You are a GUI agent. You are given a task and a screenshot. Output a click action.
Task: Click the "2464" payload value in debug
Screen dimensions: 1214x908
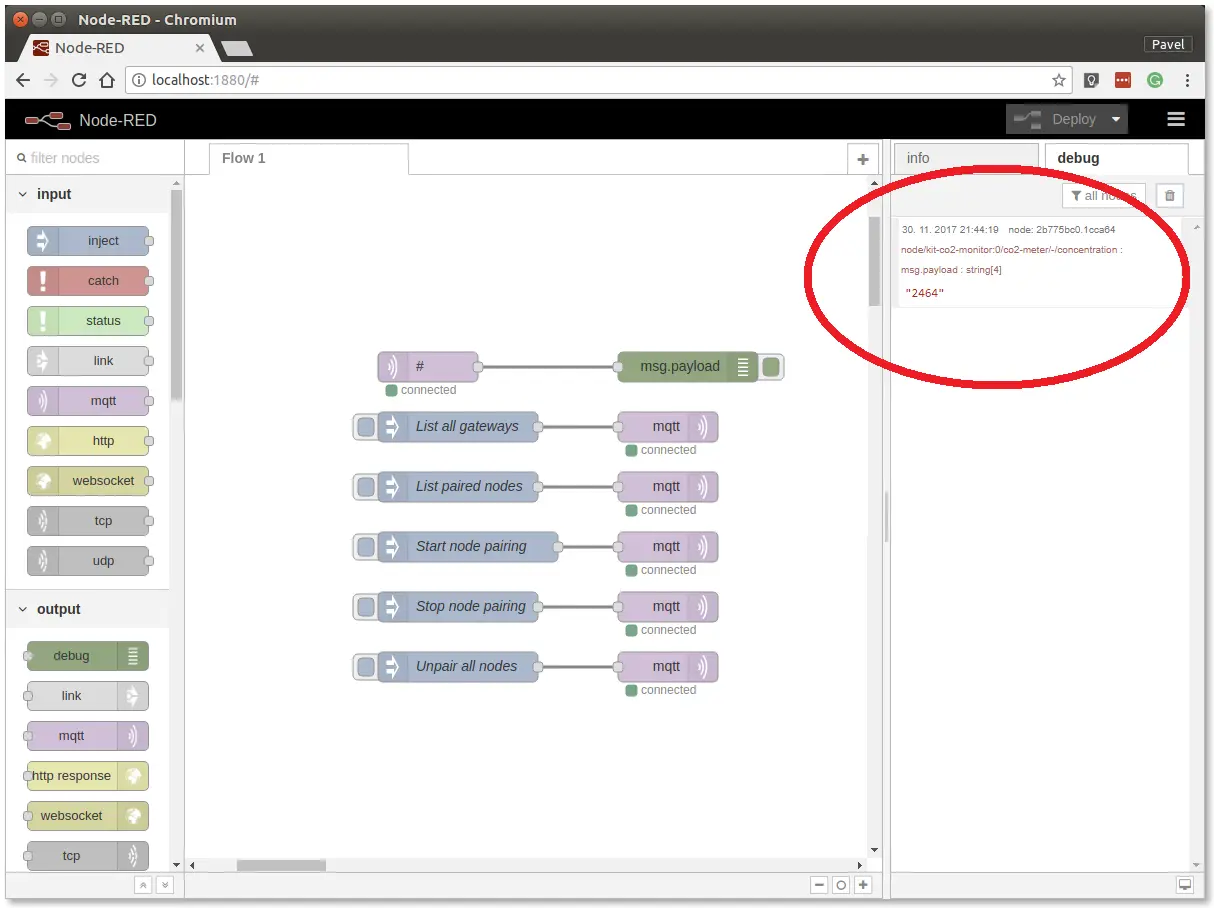925,293
